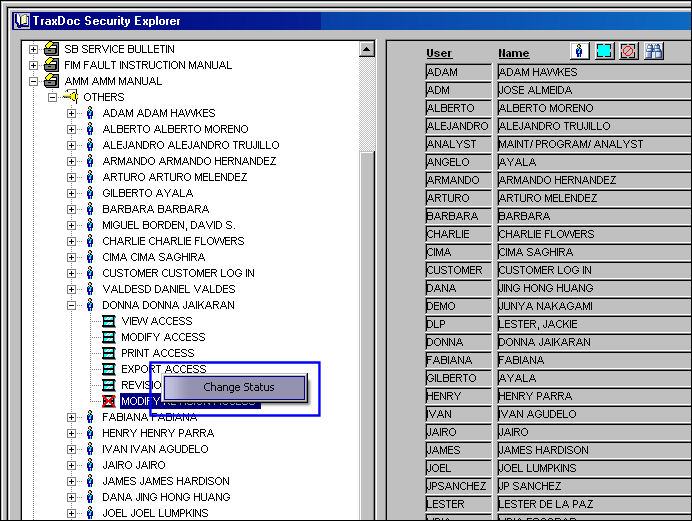Screen dimensions: 692x521
Task: Expand the ARMANDO HERNANDEZ node
Action: (71, 161)
